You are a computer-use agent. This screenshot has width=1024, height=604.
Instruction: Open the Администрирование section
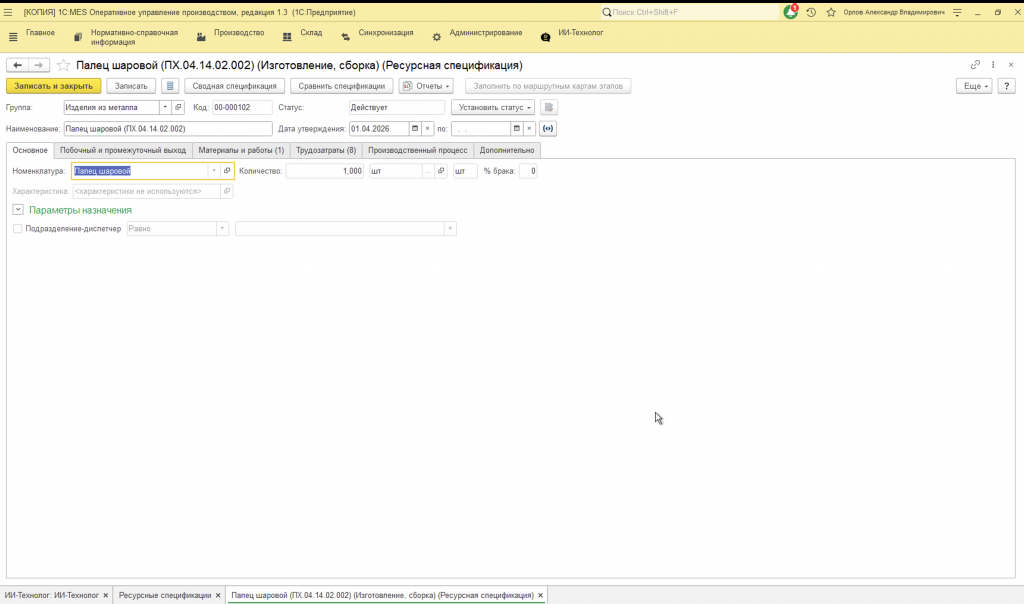485,33
